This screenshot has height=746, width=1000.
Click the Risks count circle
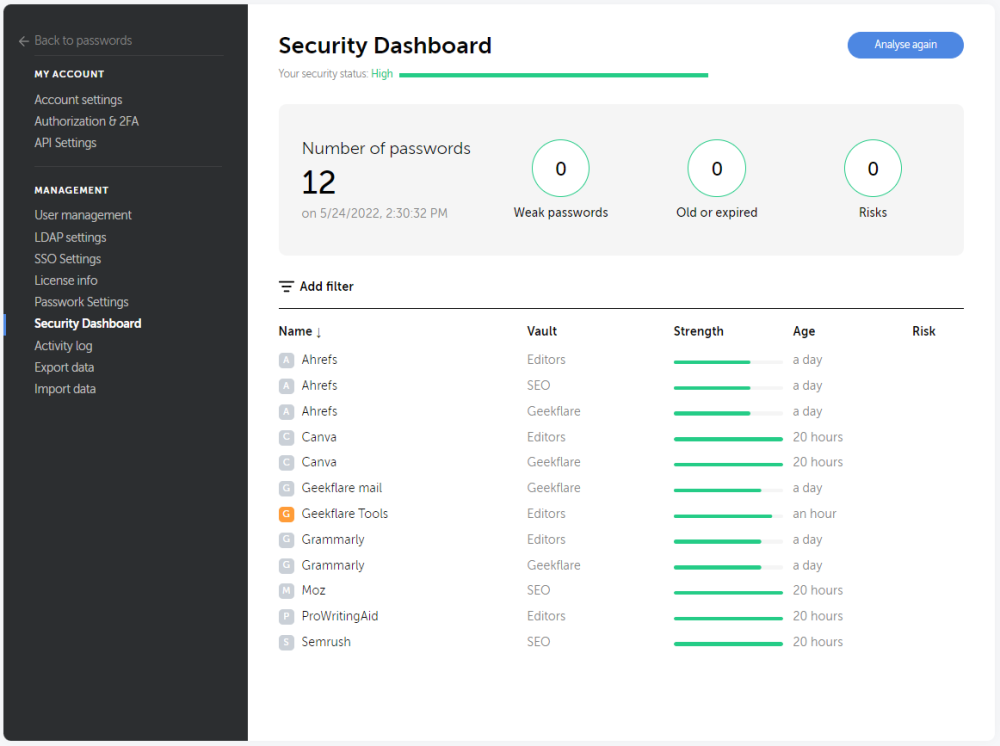872,169
